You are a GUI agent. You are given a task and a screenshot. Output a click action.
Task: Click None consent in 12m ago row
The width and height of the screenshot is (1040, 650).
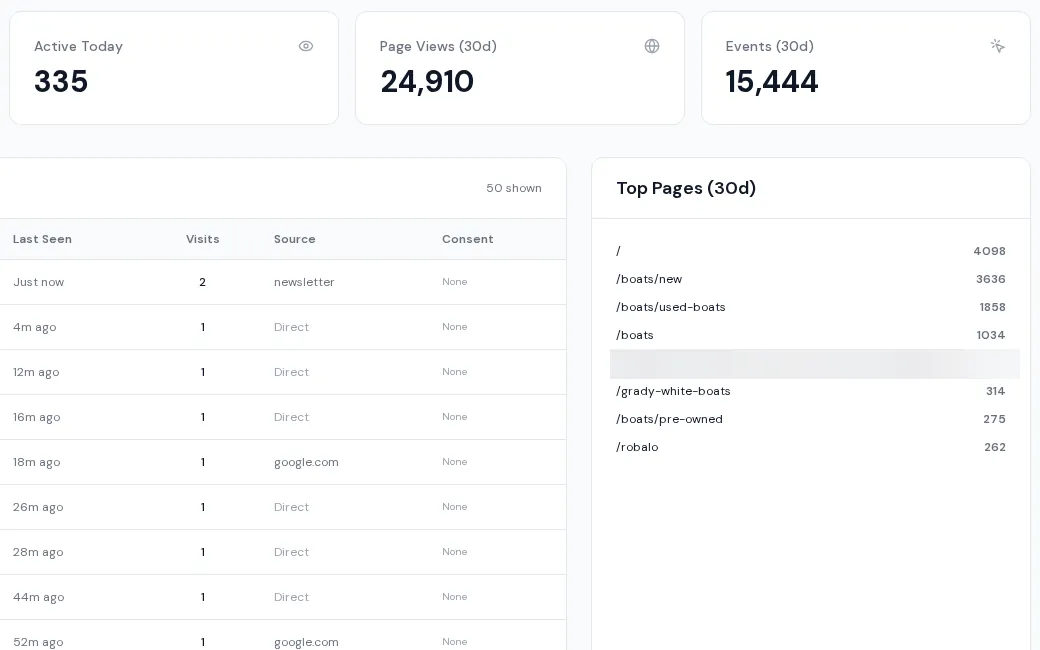(x=455, y=372)
